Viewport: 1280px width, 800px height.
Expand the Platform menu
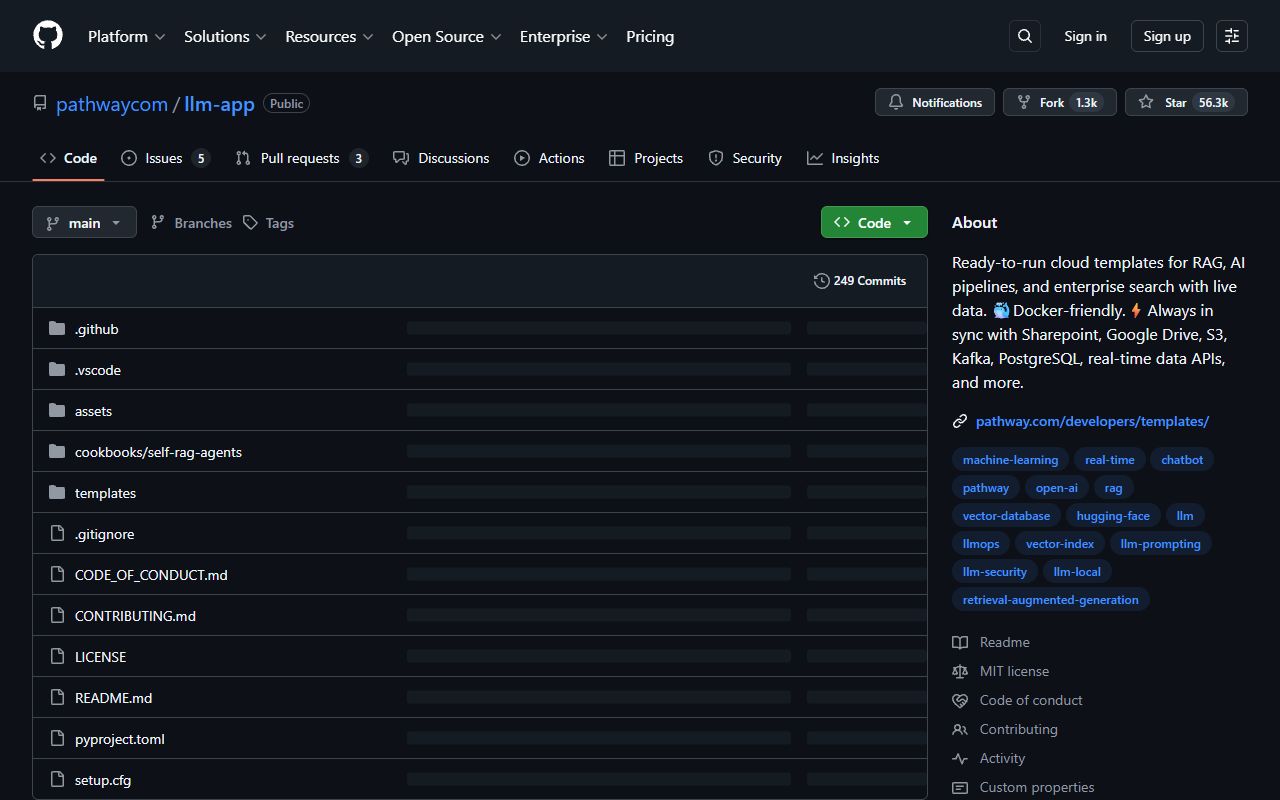point(126,36)
